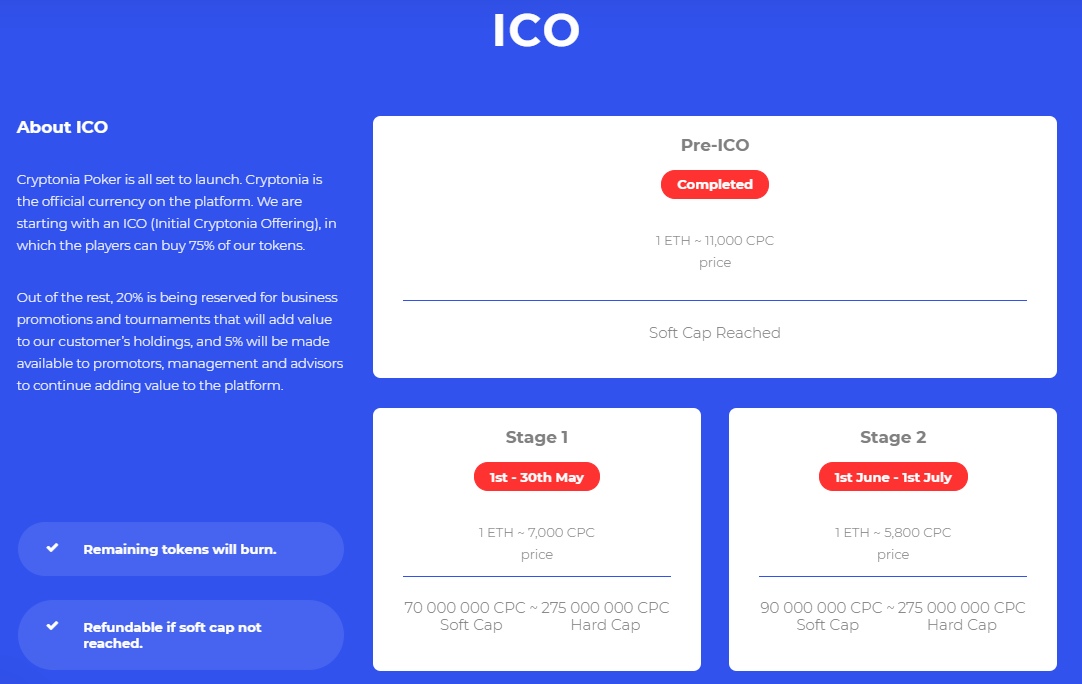This screenshot has height=684, width=1082.
Task: Click the 1 ETH ~ 5,800 CPC price
Action: tap(892, 533)
